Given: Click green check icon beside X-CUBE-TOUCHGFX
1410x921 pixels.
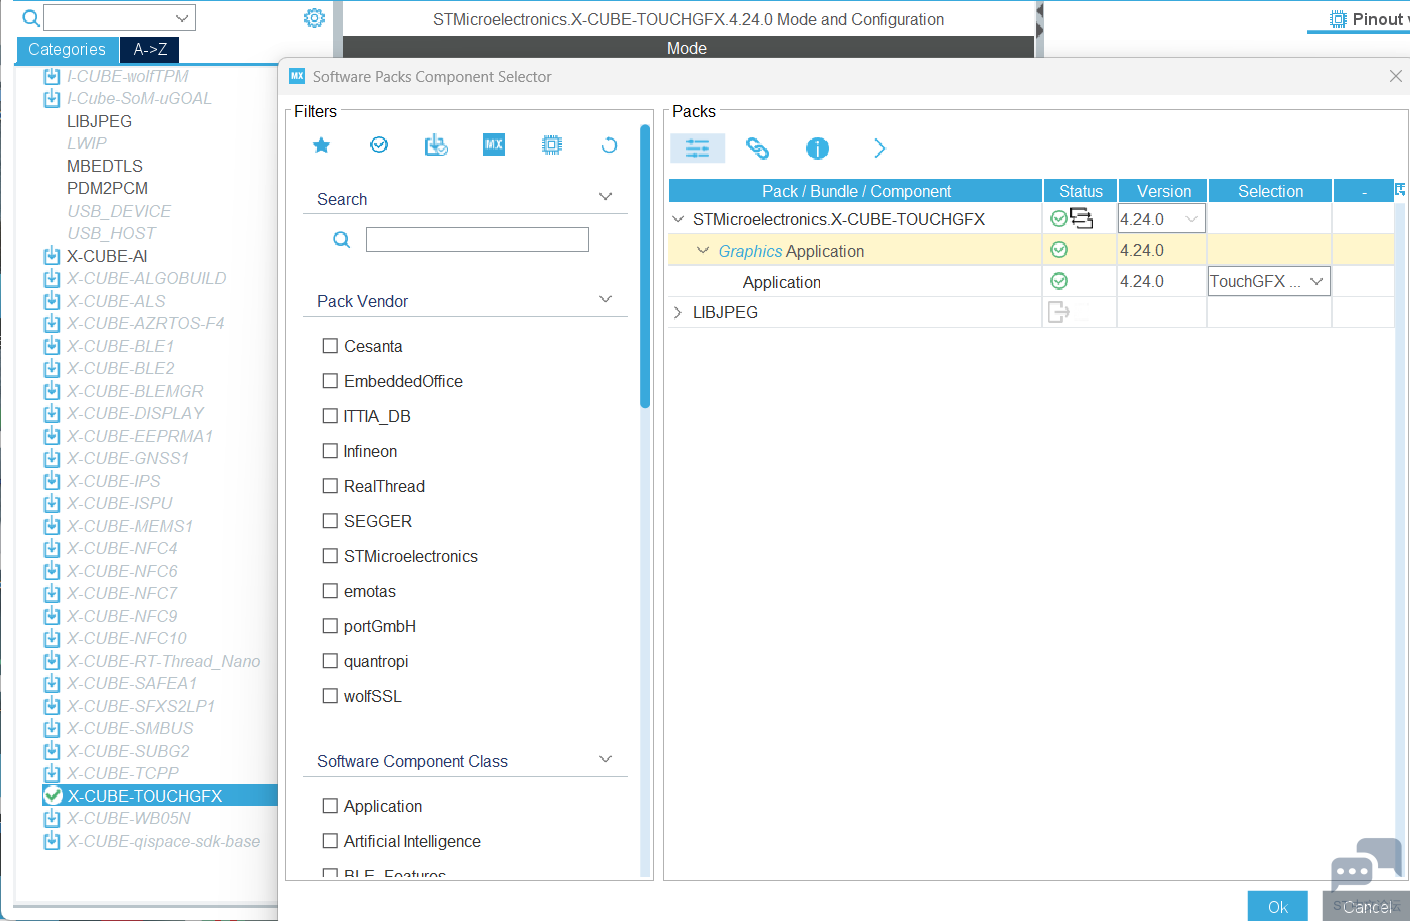Looking at the screenshot, I should pos(53,796).
